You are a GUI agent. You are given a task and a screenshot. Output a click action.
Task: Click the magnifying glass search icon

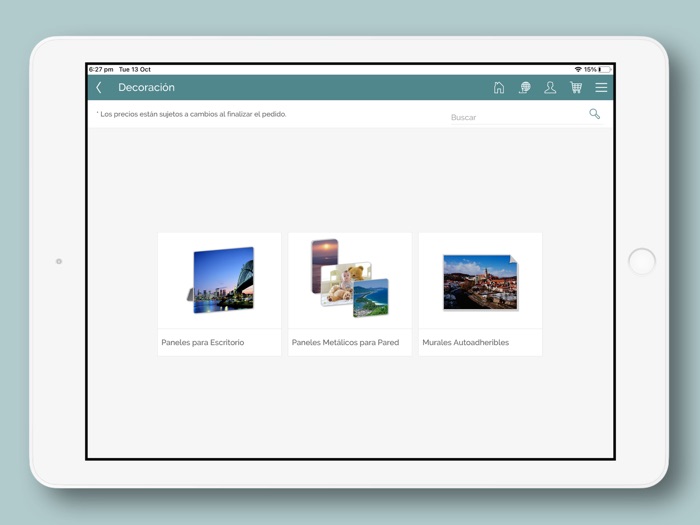point(594,114)
